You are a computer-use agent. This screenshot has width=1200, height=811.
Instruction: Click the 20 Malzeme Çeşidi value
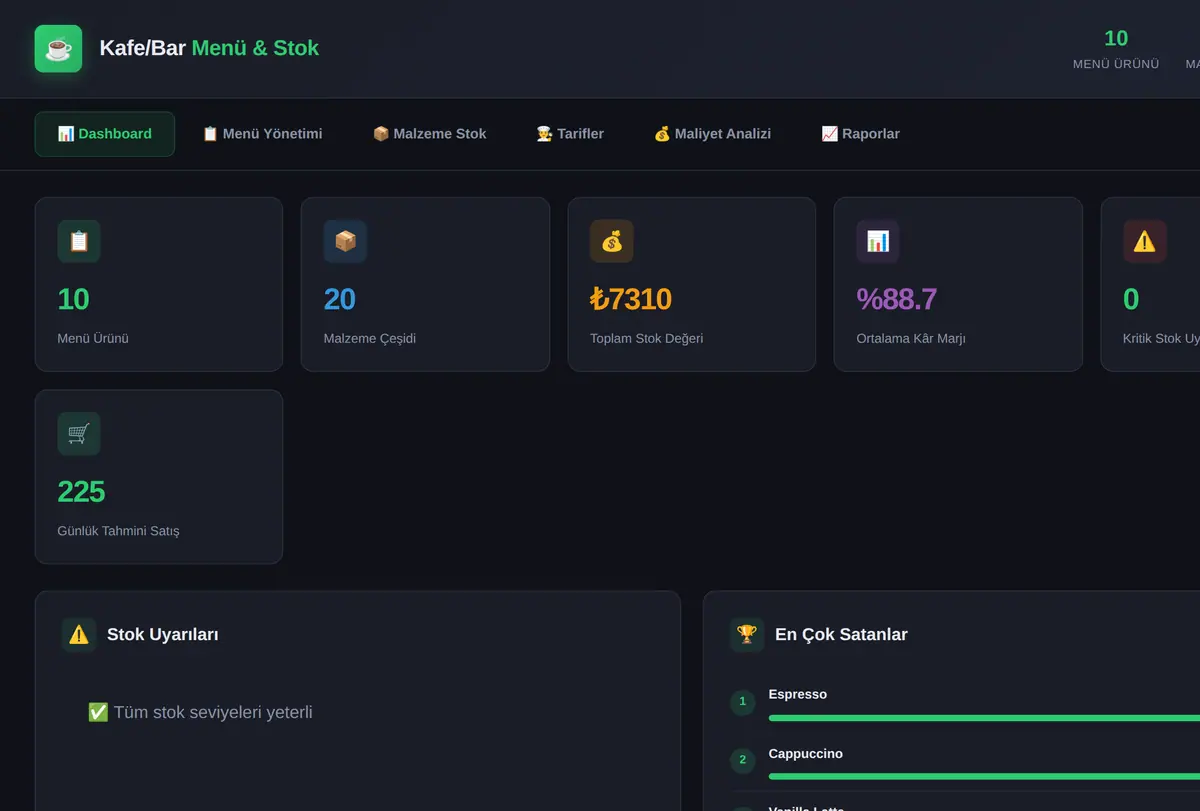pyautogui.click(x=340, y=299)
